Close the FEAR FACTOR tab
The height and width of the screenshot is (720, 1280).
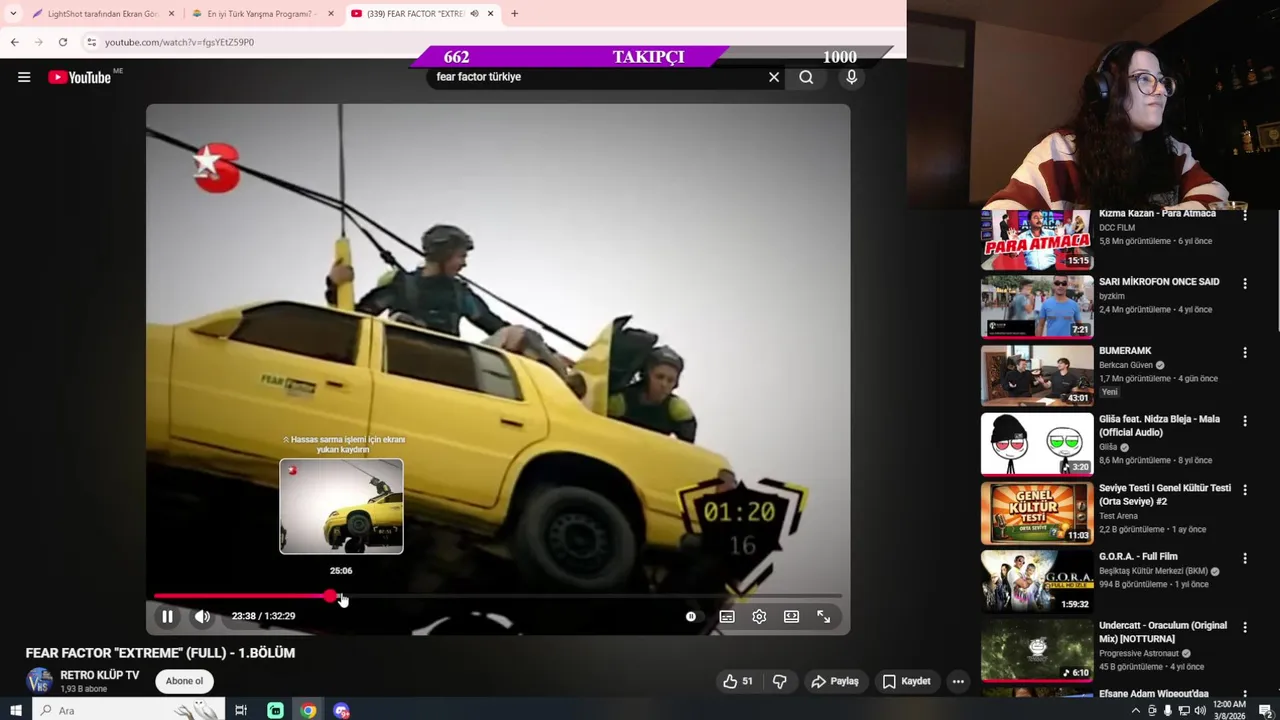(490, 14)
